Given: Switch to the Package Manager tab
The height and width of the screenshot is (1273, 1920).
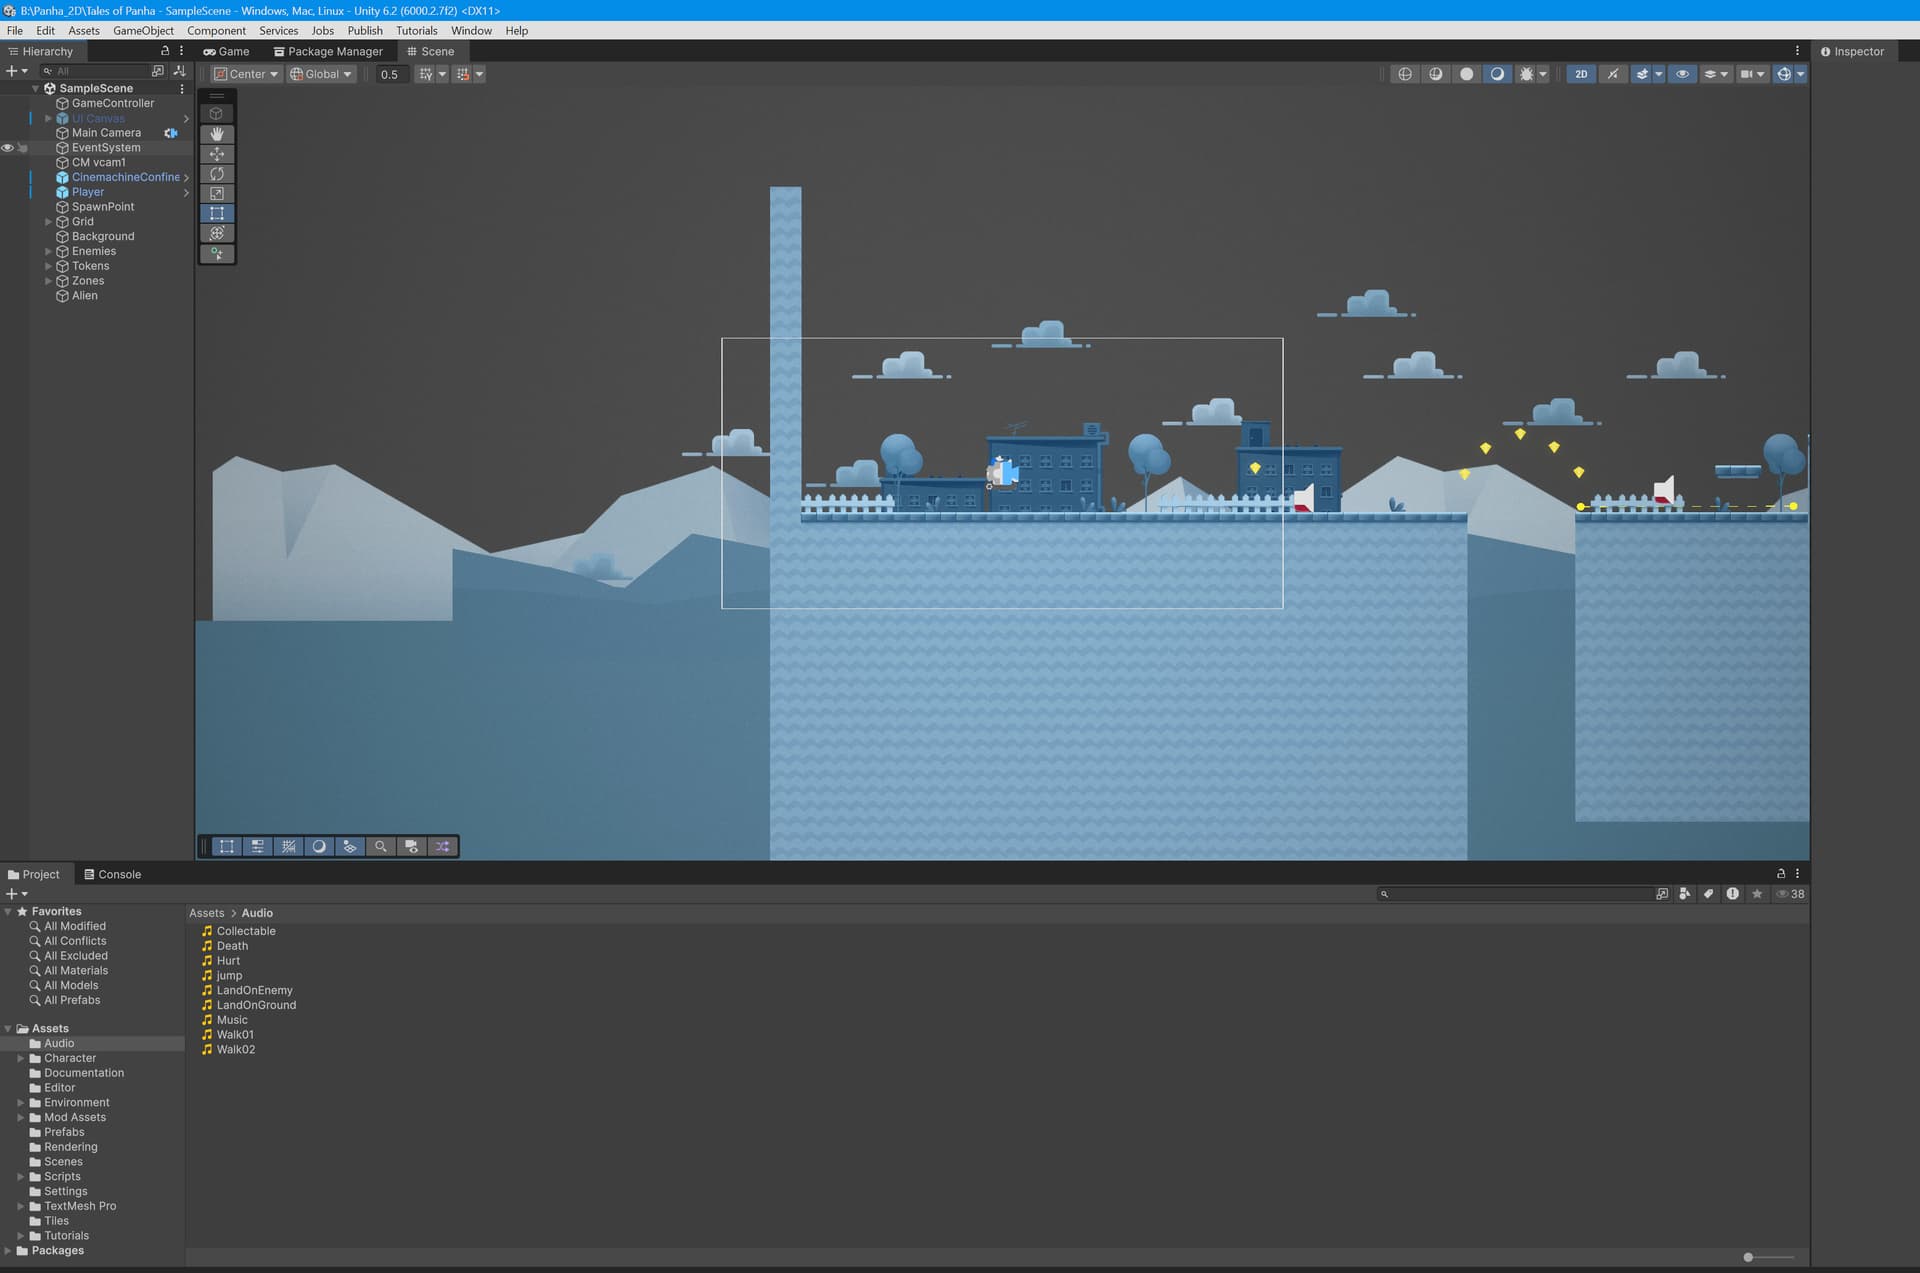Looking at the screenshot, I should (328, 51).
